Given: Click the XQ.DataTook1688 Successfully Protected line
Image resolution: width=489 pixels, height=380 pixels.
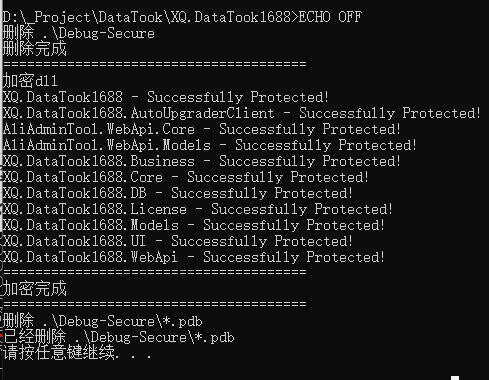Looking at the screenshot, I should (x=166, y=97).
